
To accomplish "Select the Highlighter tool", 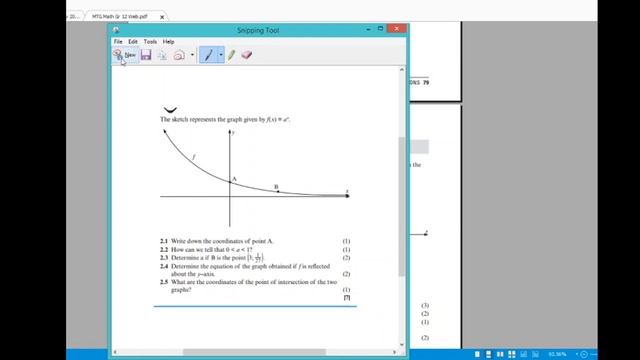I will point(231,55).
